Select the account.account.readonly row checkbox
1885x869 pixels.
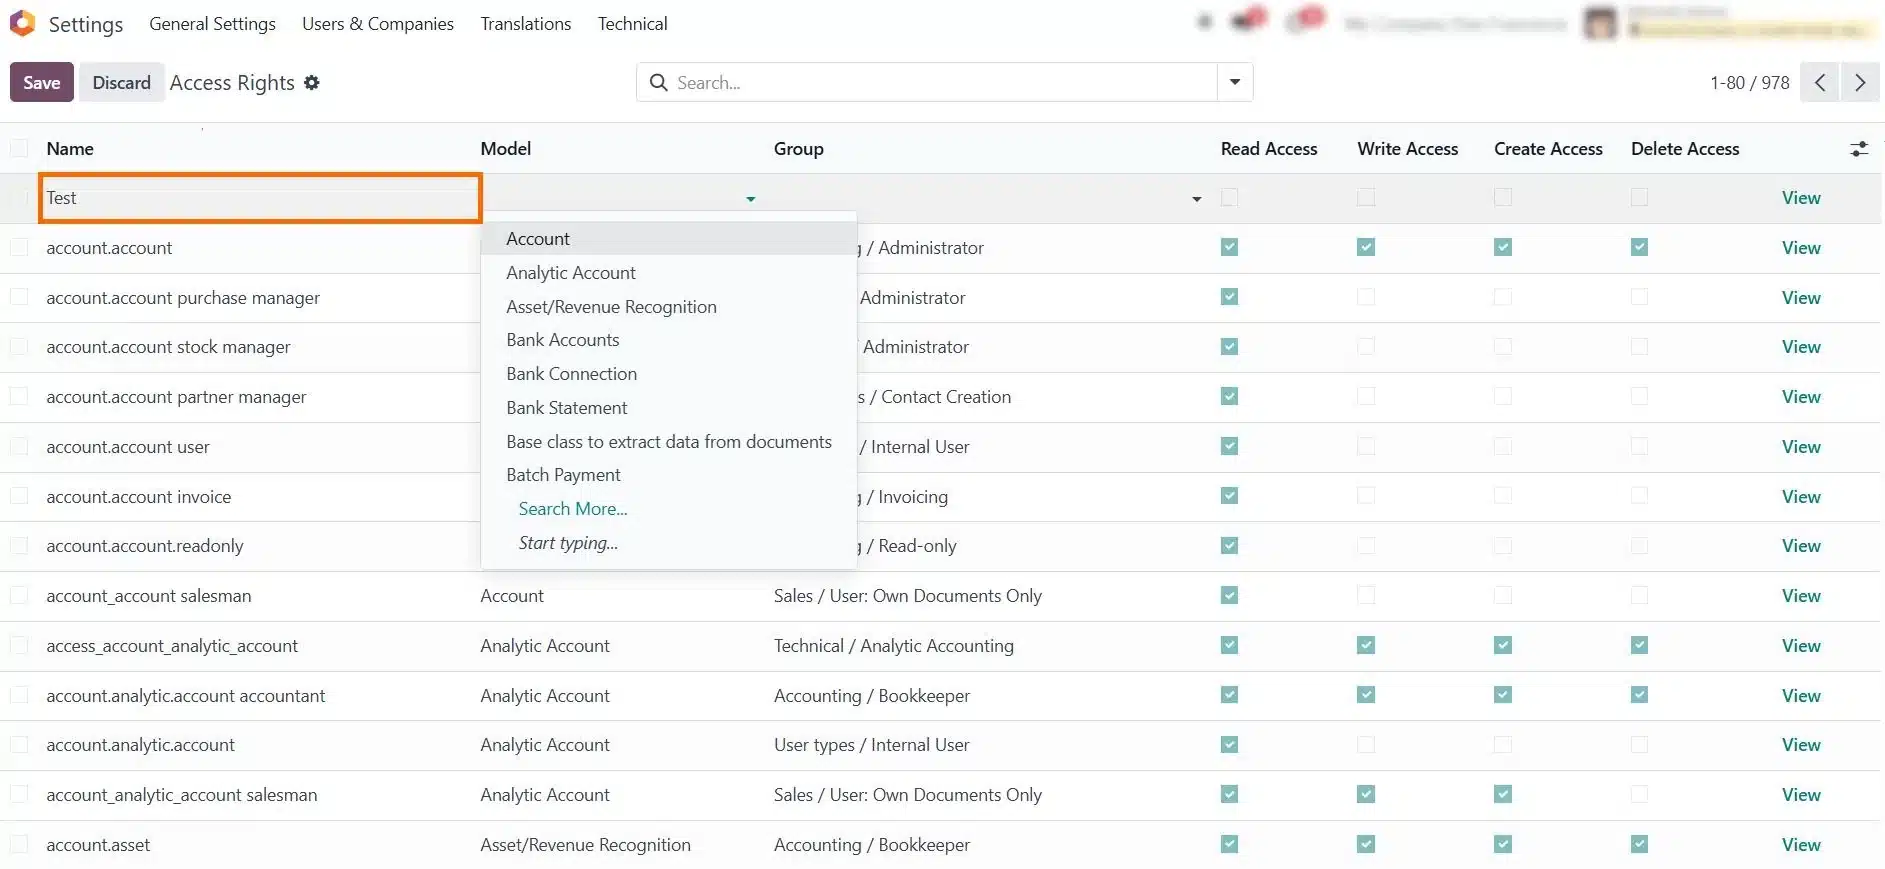point(19,546)
